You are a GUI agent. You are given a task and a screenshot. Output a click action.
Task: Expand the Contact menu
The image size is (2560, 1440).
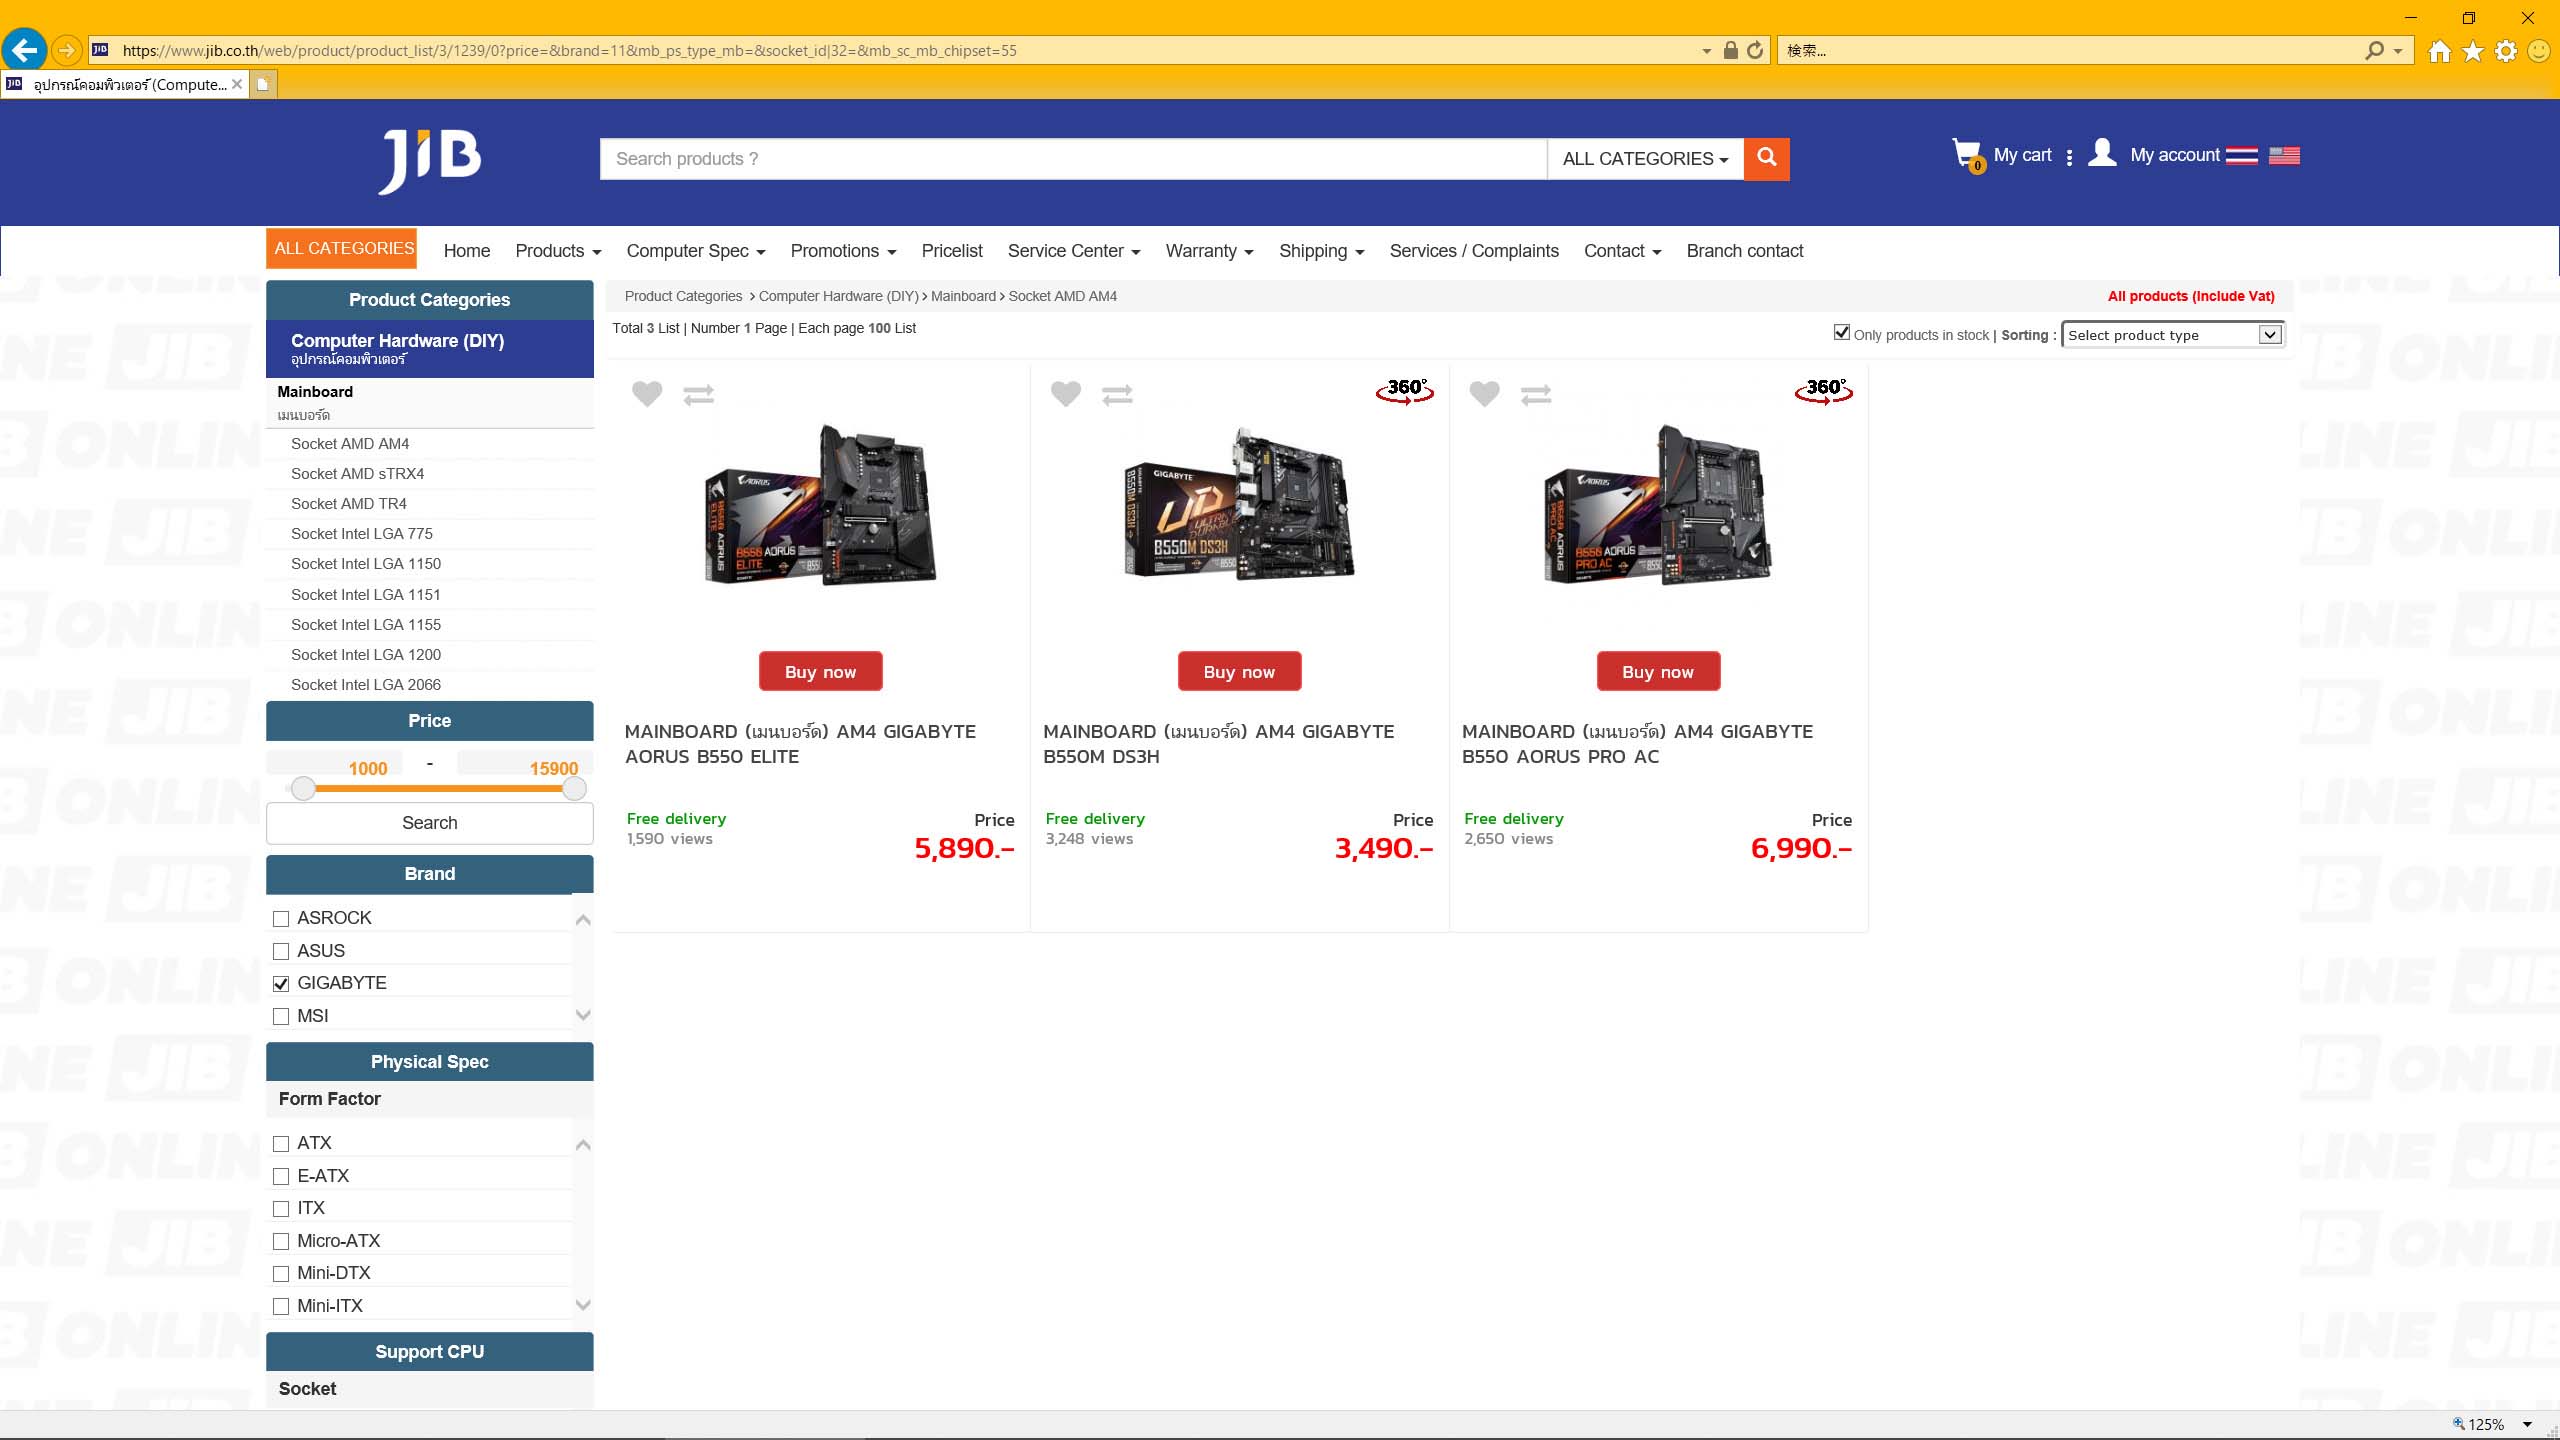1622,251
